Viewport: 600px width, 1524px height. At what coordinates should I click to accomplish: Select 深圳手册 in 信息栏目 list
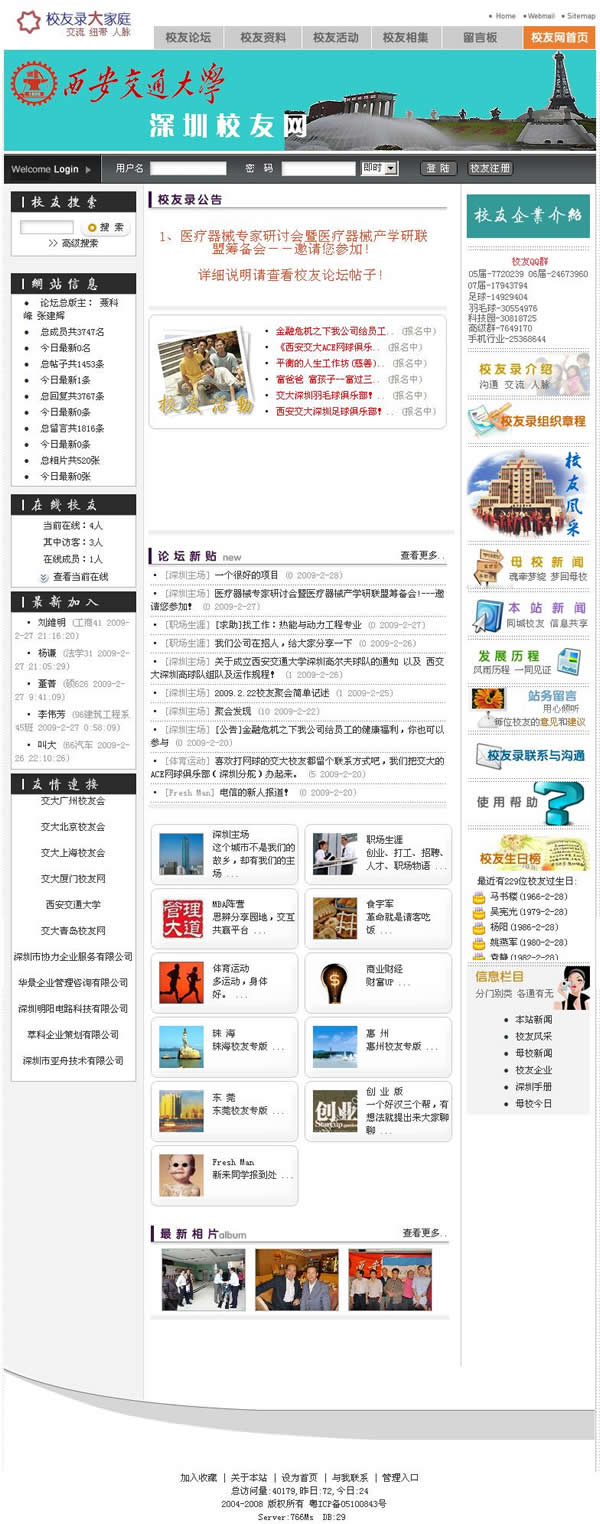pyautogui.click(x=533, y=1087)
